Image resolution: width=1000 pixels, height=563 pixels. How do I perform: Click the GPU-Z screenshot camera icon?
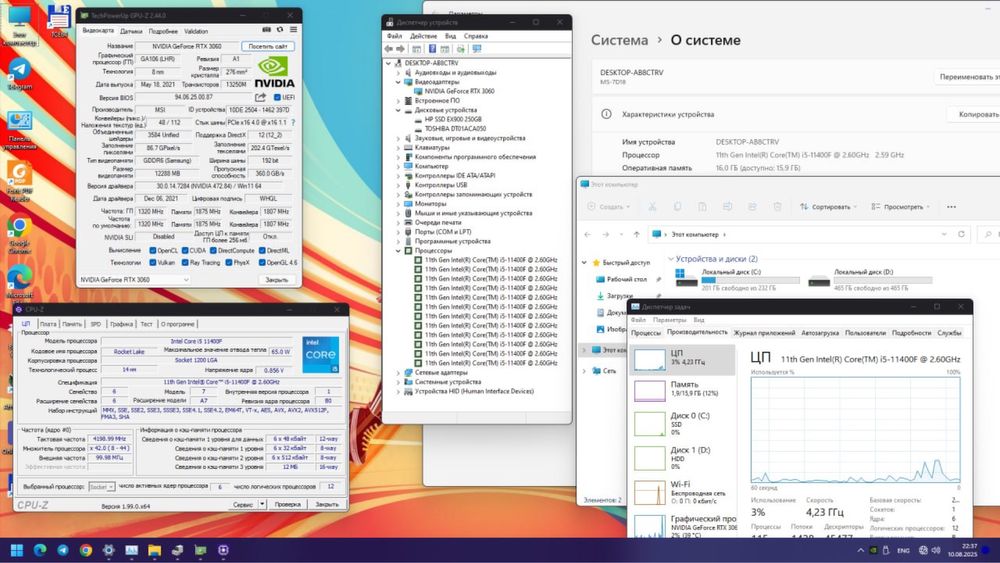coord(267,29)
